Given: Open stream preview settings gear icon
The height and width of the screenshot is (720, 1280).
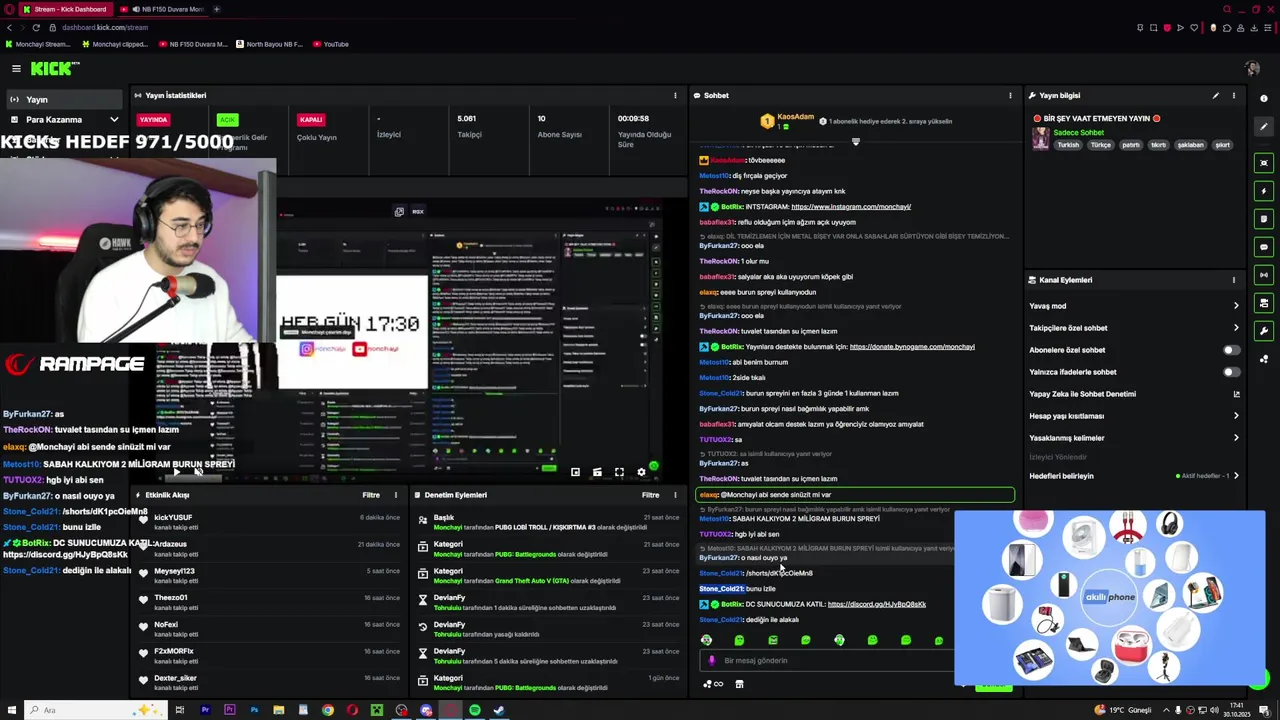Looking at the screenshot, I should pos(641,472).
